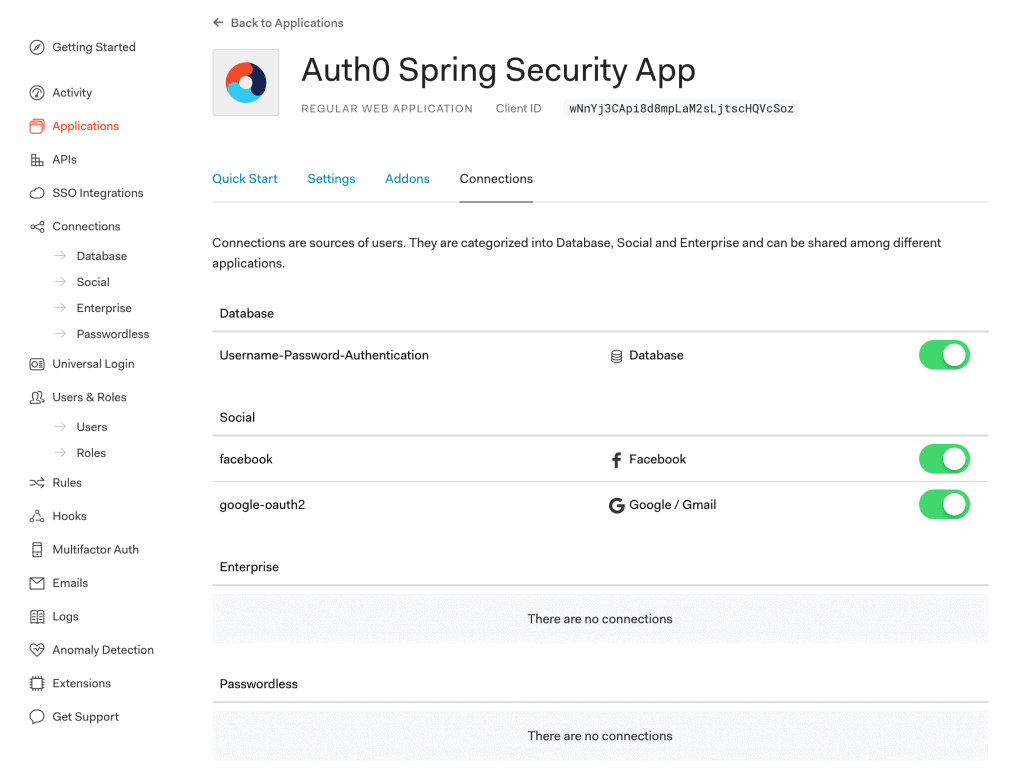Click the Multifactor Auth phone icon

tap(37, 550)
